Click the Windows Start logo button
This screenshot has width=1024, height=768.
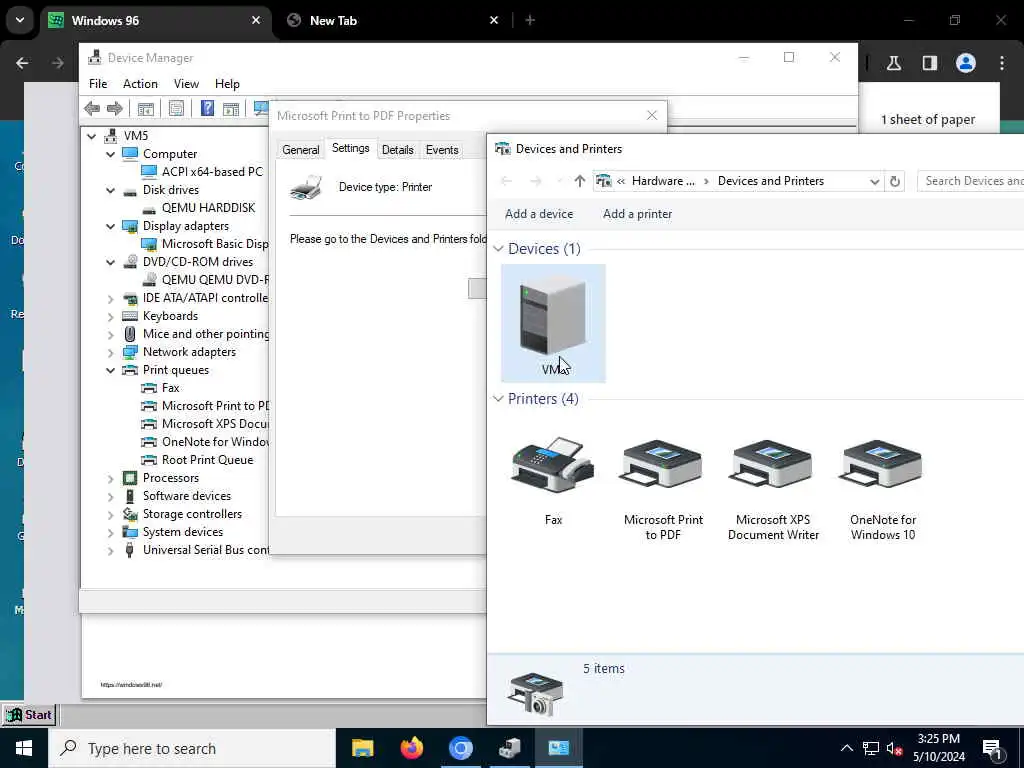(x=24, y=748)
